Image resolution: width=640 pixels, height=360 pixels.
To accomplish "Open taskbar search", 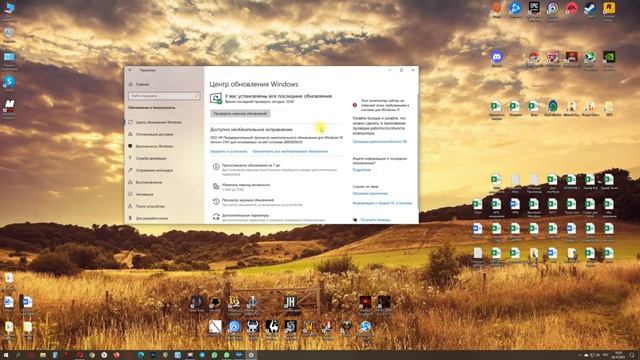I will pyautogui.click(x=18, y=355).
